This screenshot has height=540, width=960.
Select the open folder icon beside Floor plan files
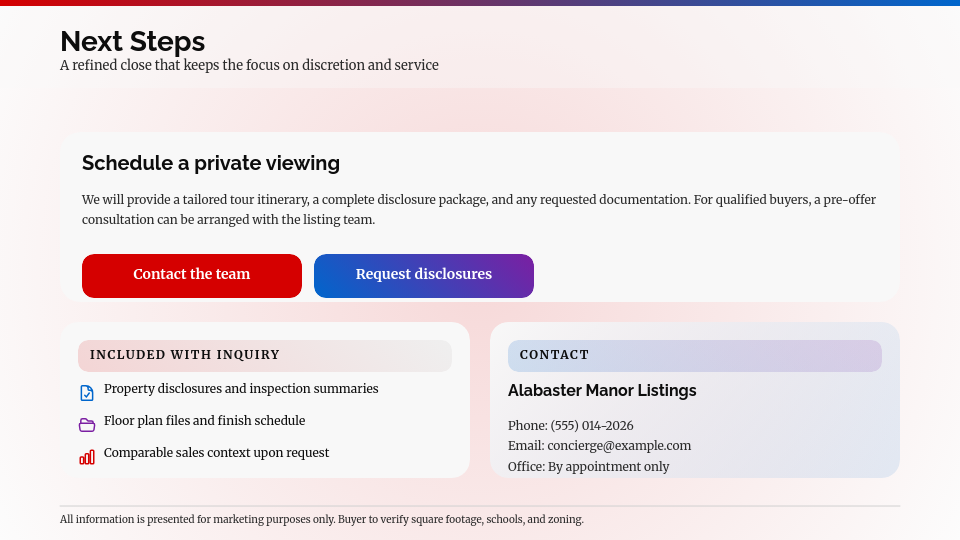coord(87,425)
